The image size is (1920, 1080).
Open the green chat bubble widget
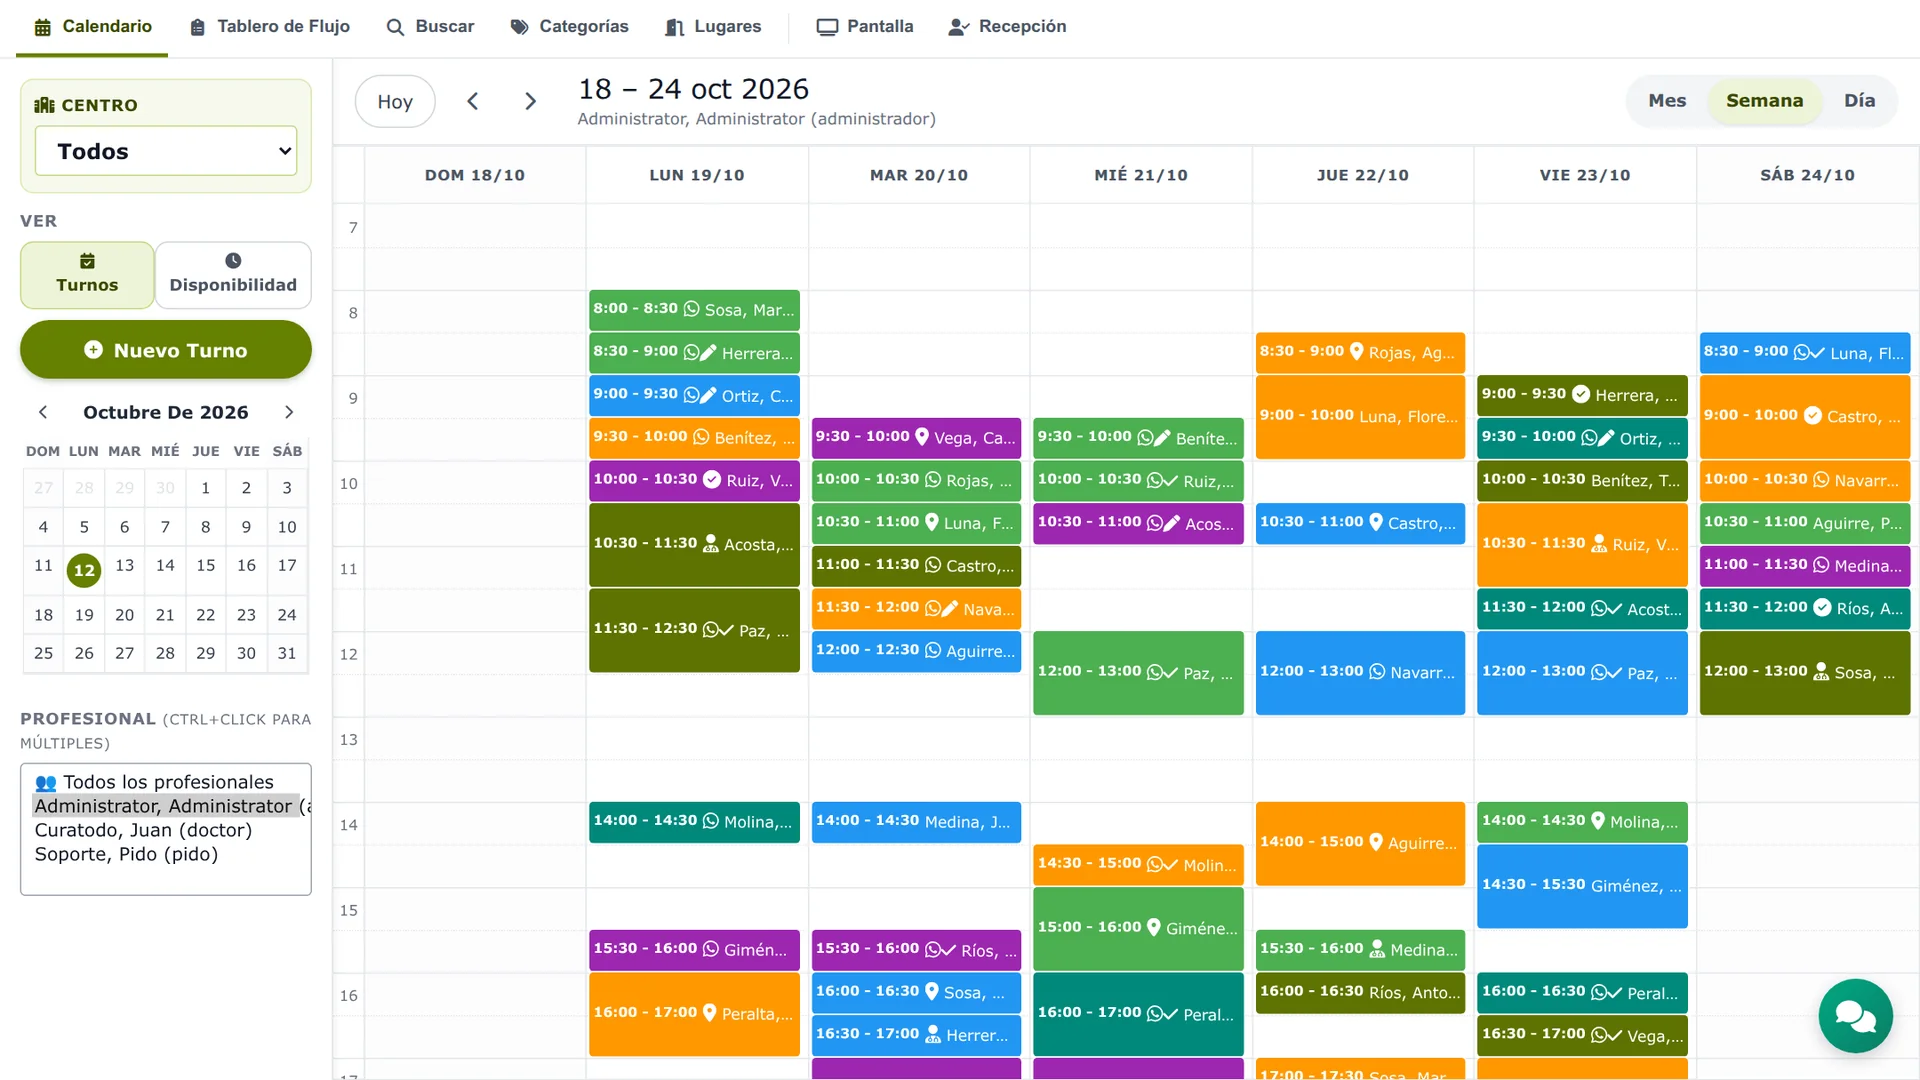(x=1855, y=1016)
